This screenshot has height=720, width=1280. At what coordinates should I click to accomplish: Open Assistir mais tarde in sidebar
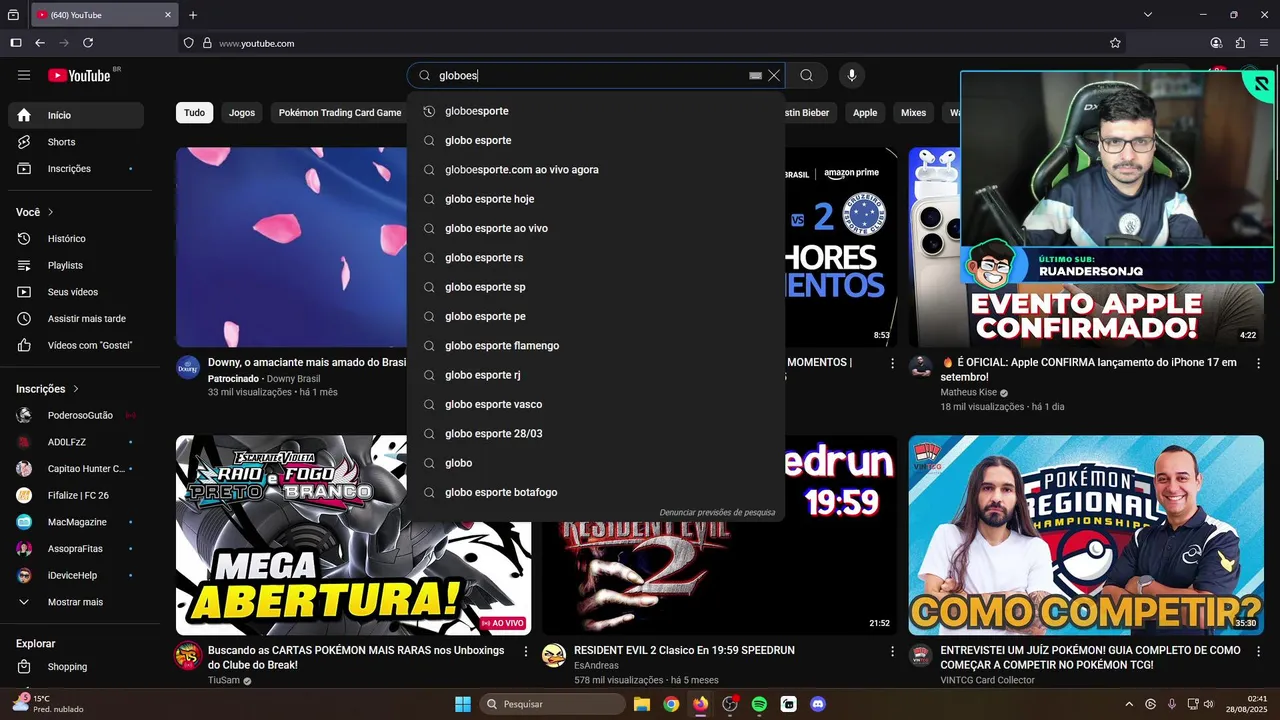click(76, 319)
